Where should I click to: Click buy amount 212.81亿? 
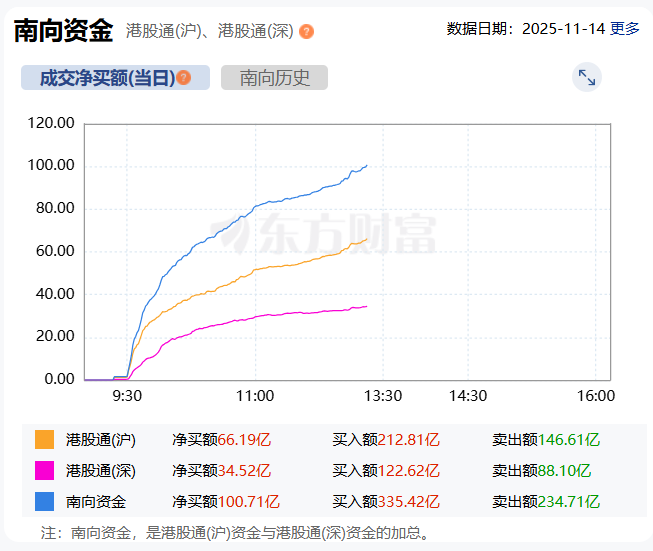(409, 440)
